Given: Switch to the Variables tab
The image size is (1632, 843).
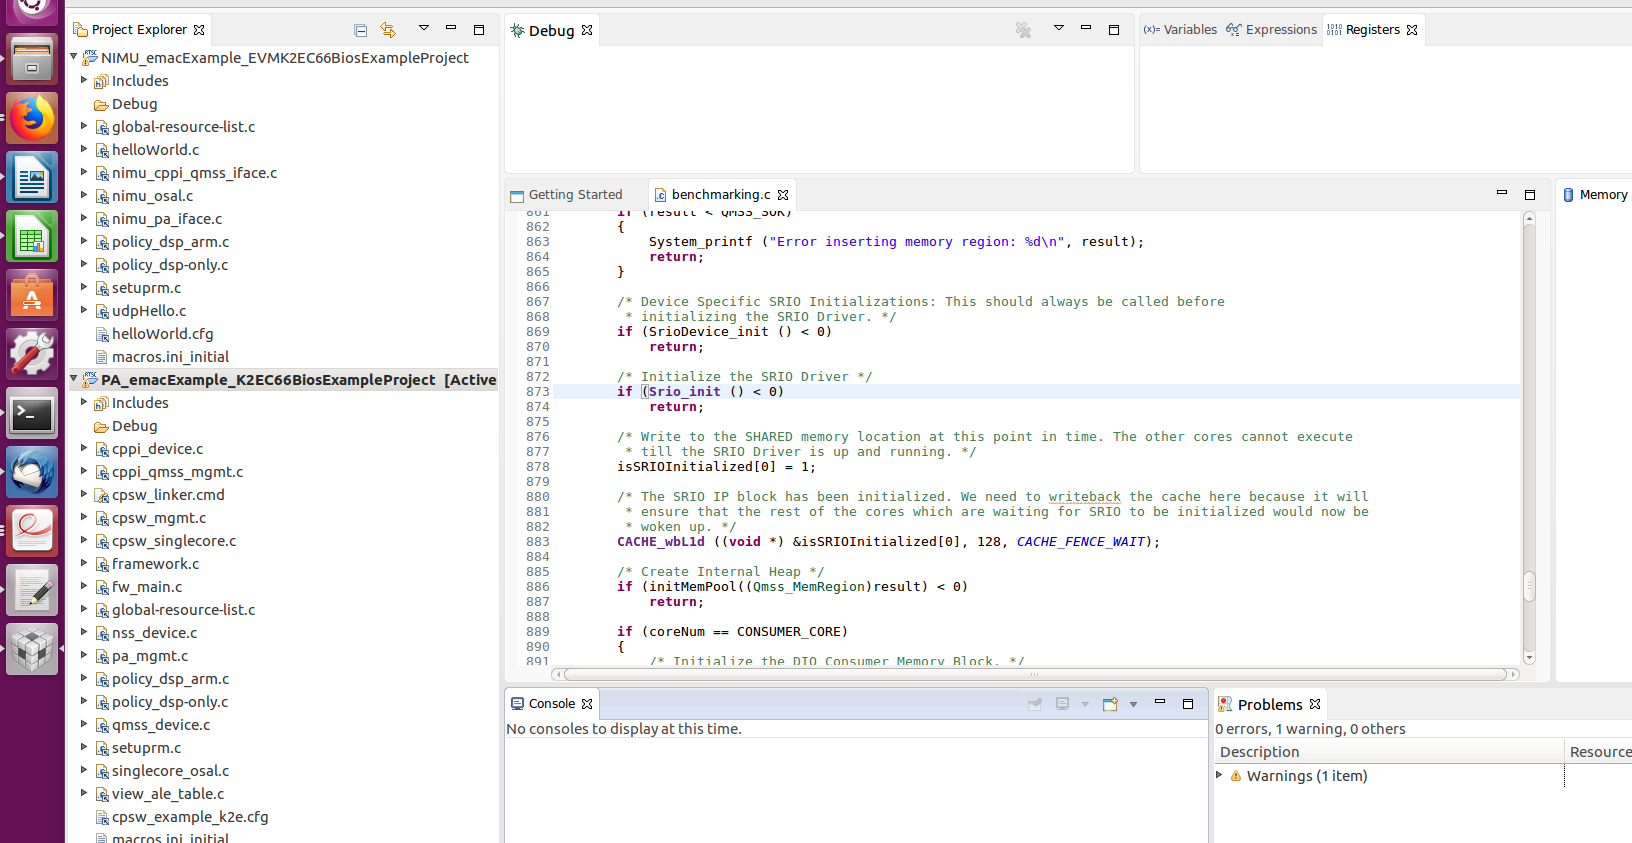Looking at the screenshot, I should click(x=1181, y=30).
